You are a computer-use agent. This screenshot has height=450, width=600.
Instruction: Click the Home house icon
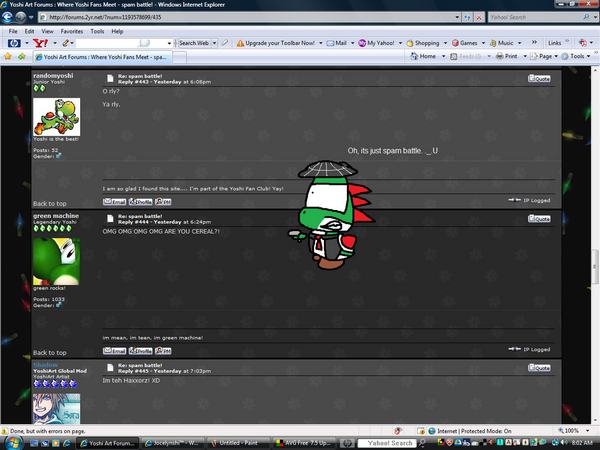tap(414, 56)
